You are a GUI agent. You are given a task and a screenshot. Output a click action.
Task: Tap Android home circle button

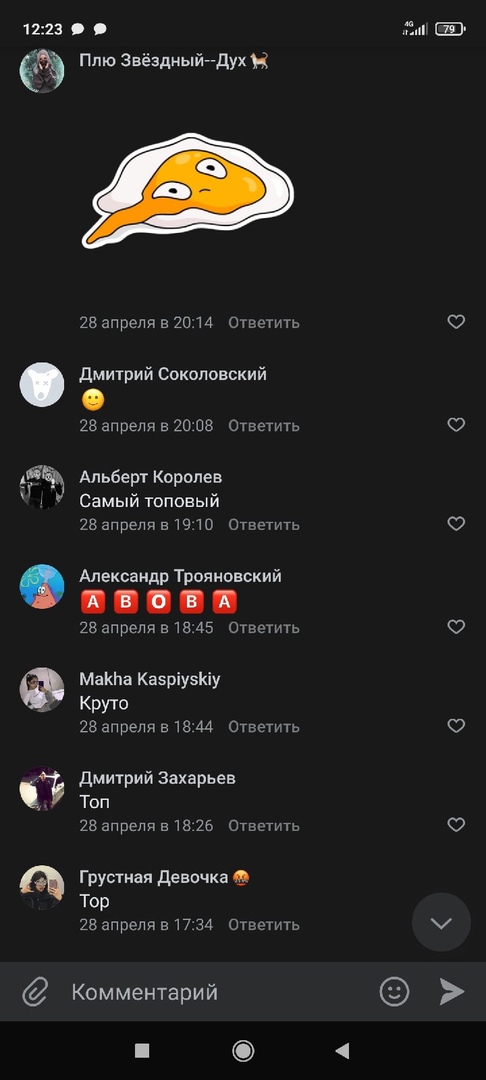243,1050
